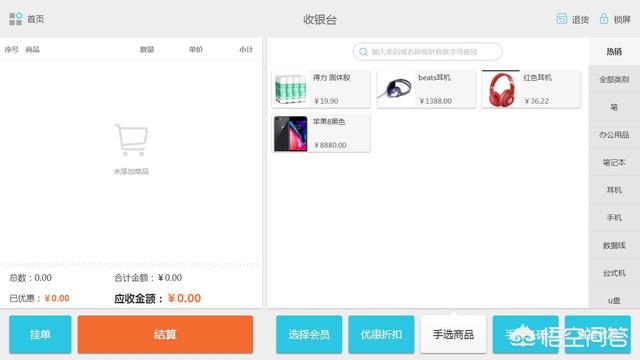Click the 总数 0.00 text
This screenshot has height=360, width=640.
pyautogui.click(x=30, y=278)
